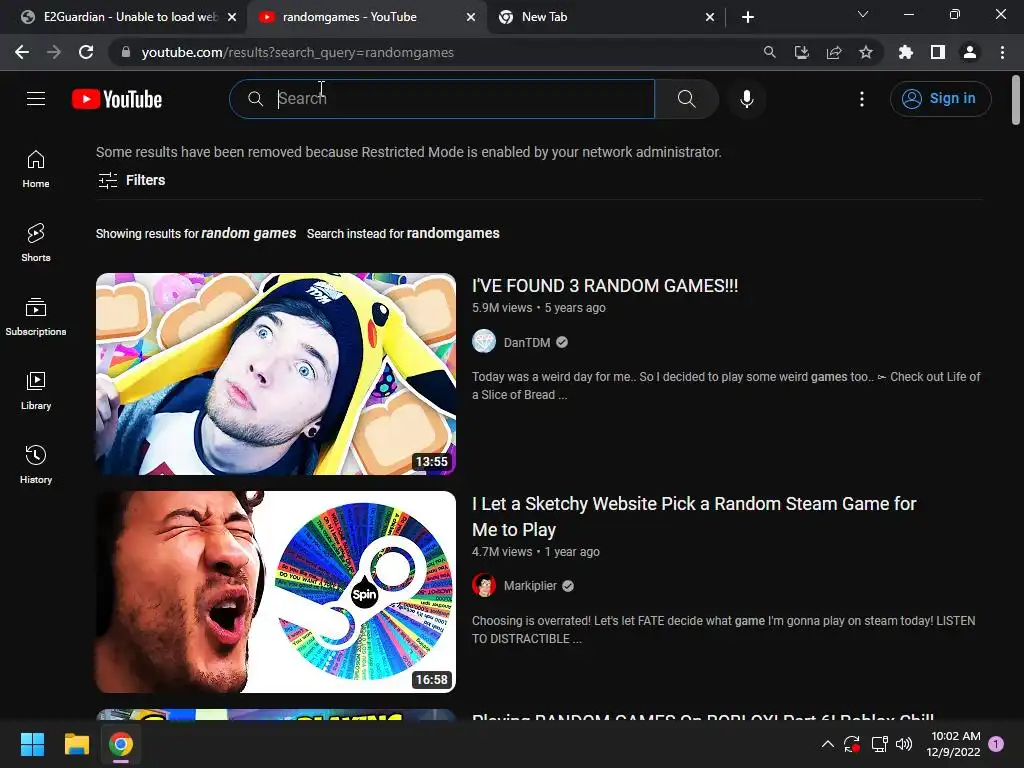Click the YouTube logo
1024x768 pixels.
117,99
